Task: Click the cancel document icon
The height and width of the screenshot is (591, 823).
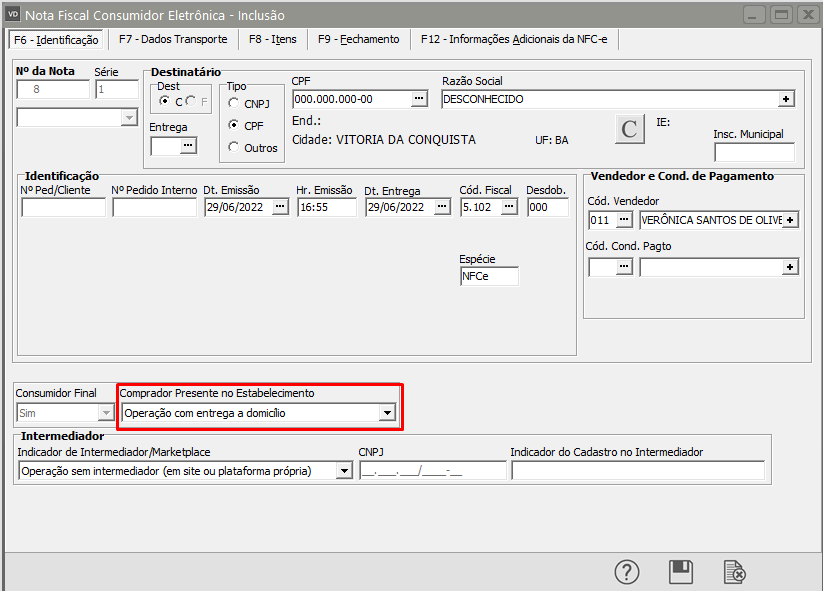Action: coord(735,572)
